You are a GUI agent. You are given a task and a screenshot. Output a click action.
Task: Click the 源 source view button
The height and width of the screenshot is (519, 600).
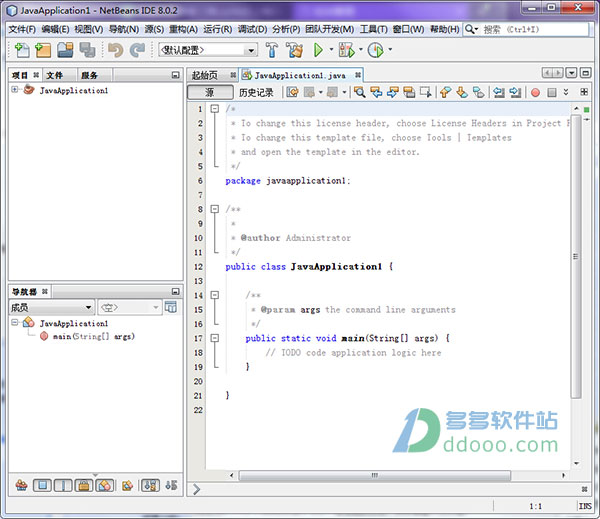pyautogui.click(x=210, y=92)
